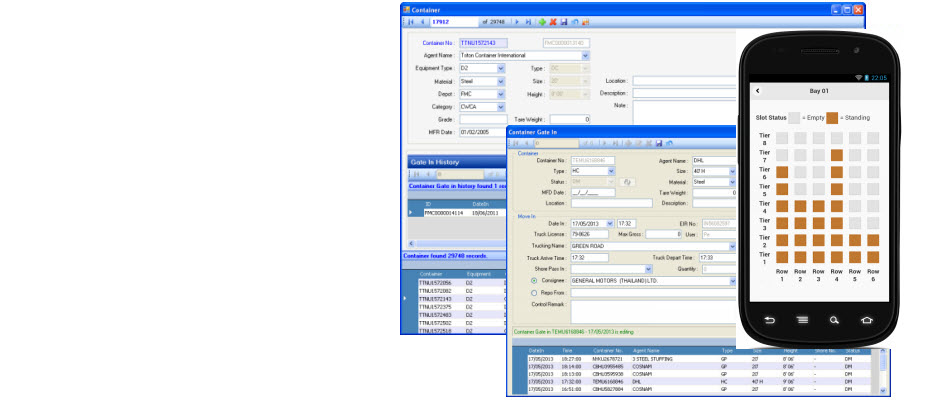Click rightmost icon in Container toolbar
Image resolution: width=948 pixels, height=403 pixels.
(x=585, y=22)
